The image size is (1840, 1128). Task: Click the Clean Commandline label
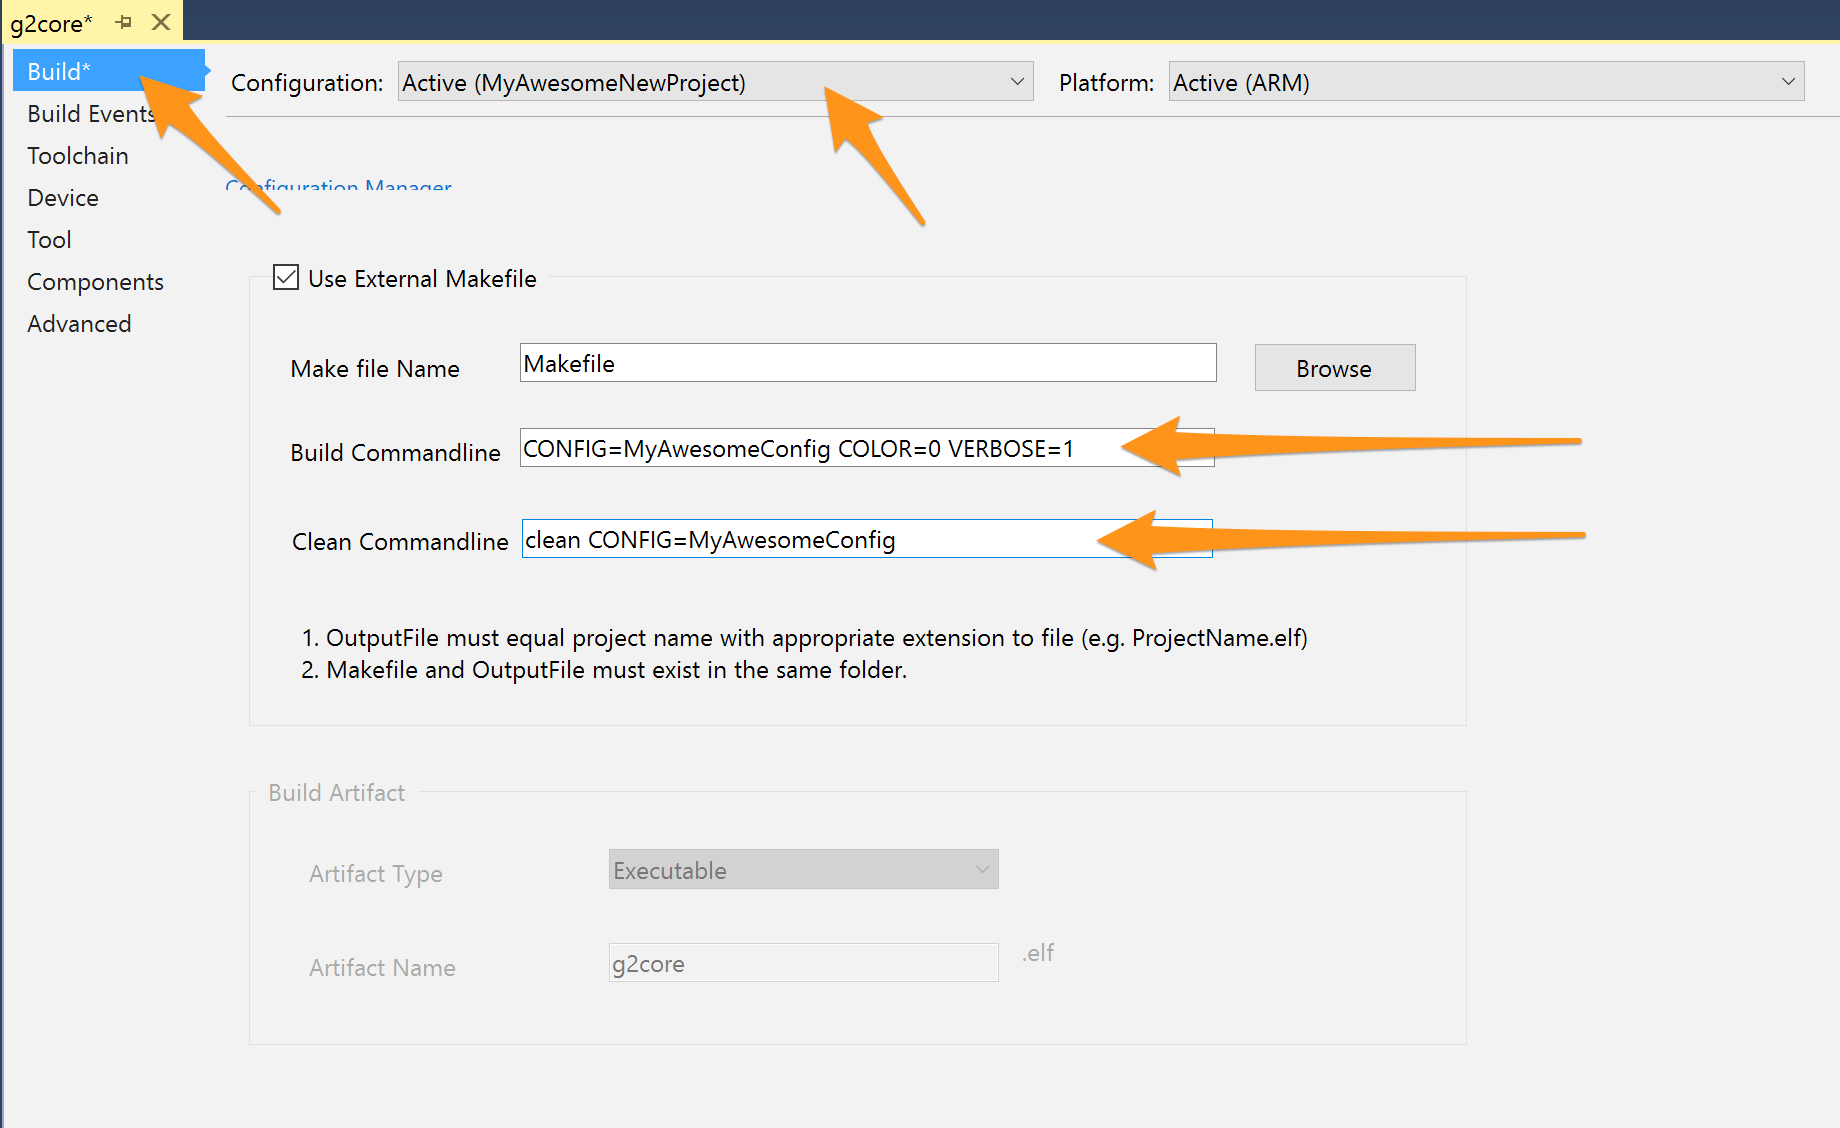(x=400, y=542)
